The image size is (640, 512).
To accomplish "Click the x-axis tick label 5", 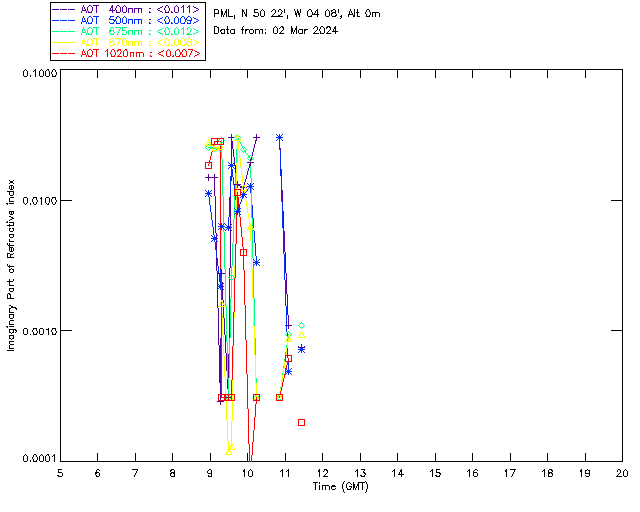I will [60, 473].
